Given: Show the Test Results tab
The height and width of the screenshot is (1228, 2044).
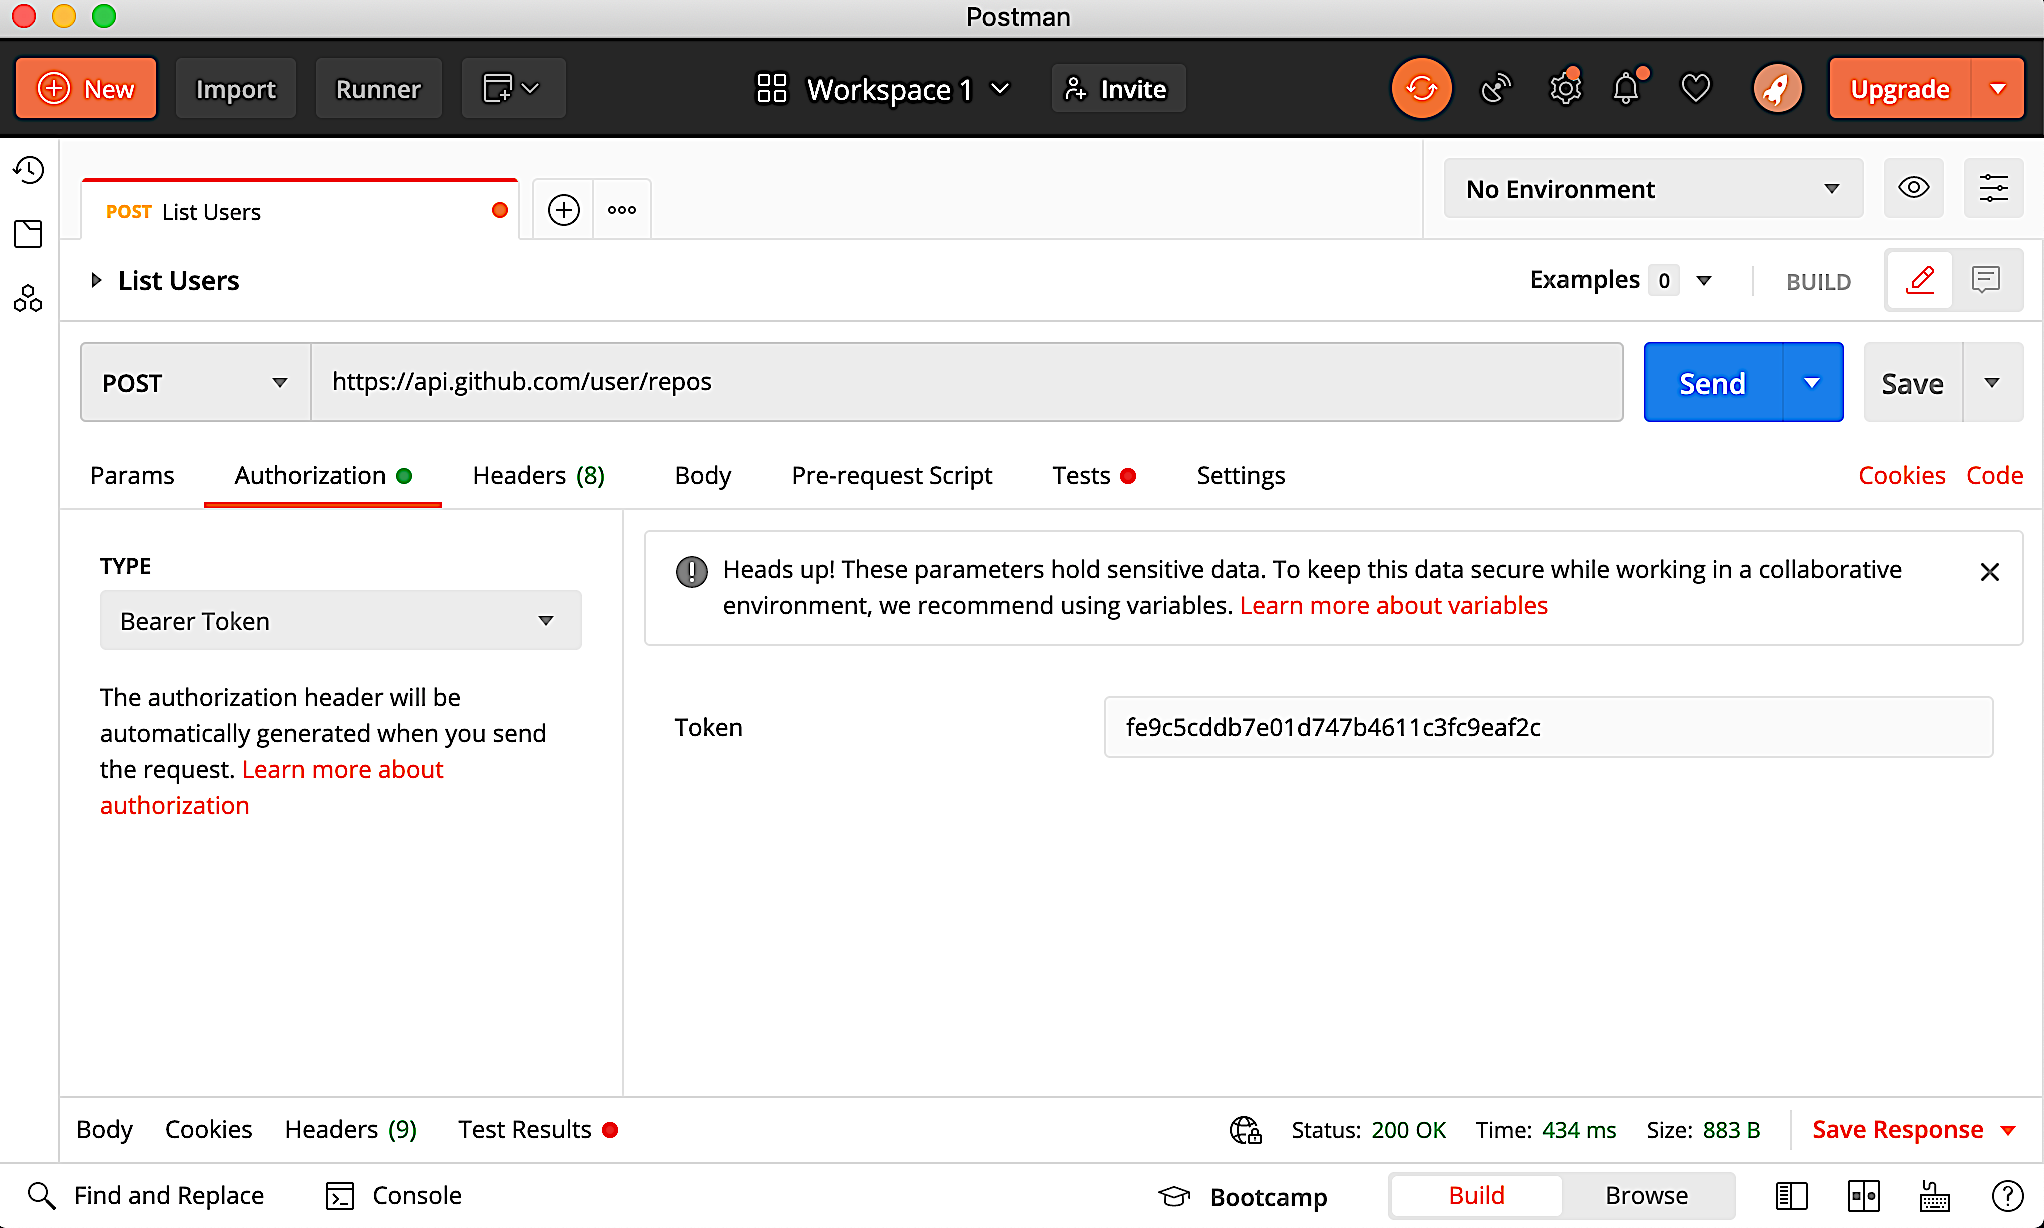Looking at the screenshot, I should pos(538,1130).
